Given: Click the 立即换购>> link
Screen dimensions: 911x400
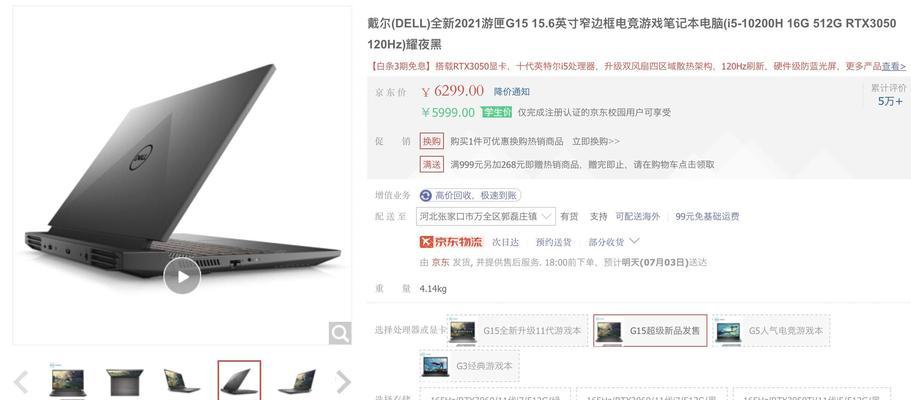Looking at the screenshot, I should (596, 141).
